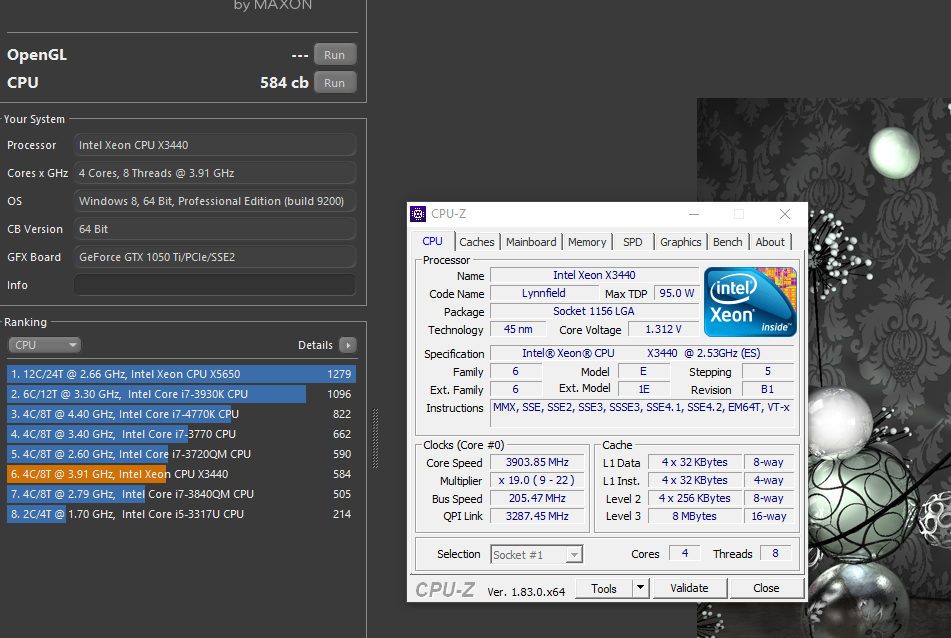
Task: Select ranking row Intel Core i7-3930K
Action: [181, 394]
